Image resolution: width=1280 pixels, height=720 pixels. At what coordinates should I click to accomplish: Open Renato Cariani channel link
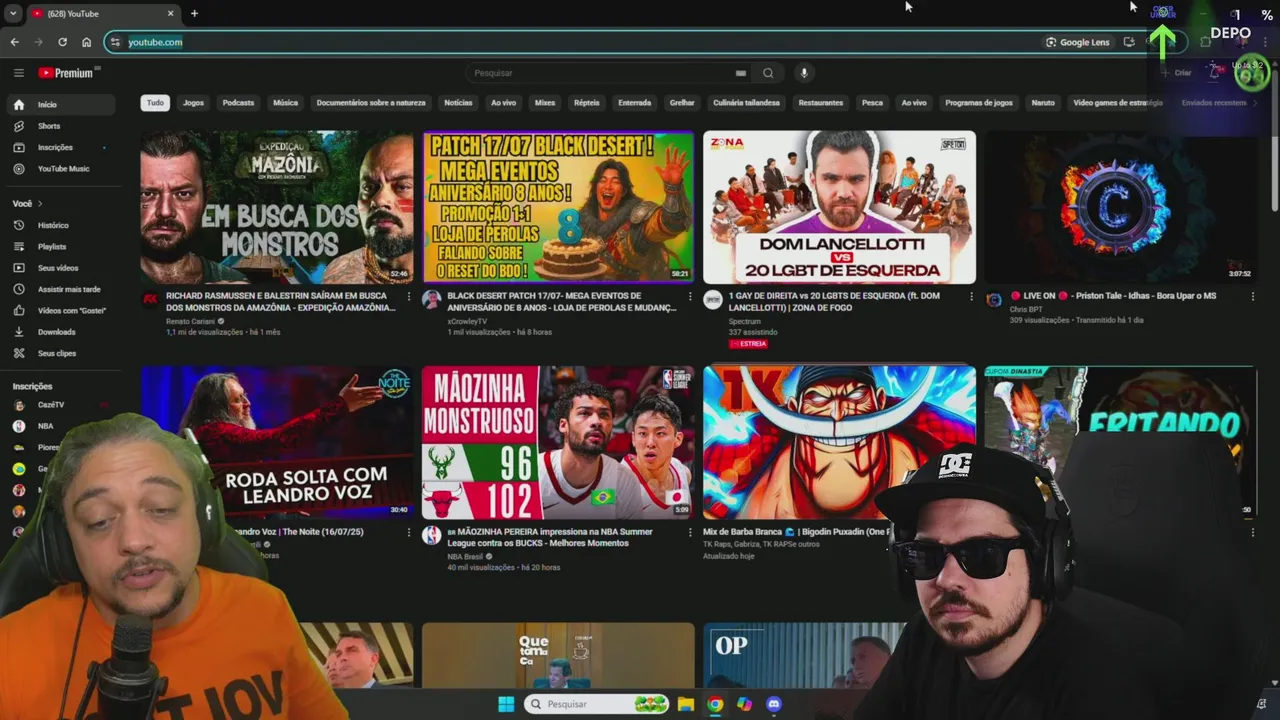pos(192,321)
